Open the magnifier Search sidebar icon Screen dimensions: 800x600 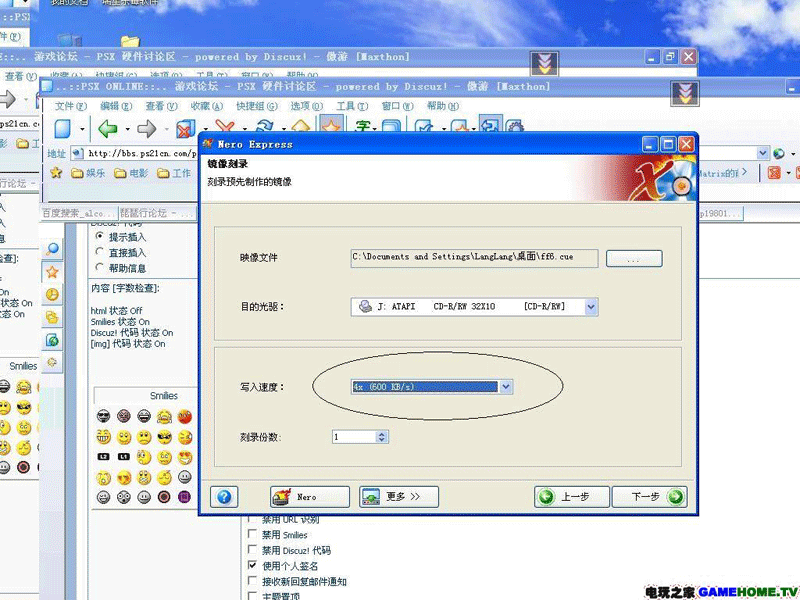click(x=53, y=249)
